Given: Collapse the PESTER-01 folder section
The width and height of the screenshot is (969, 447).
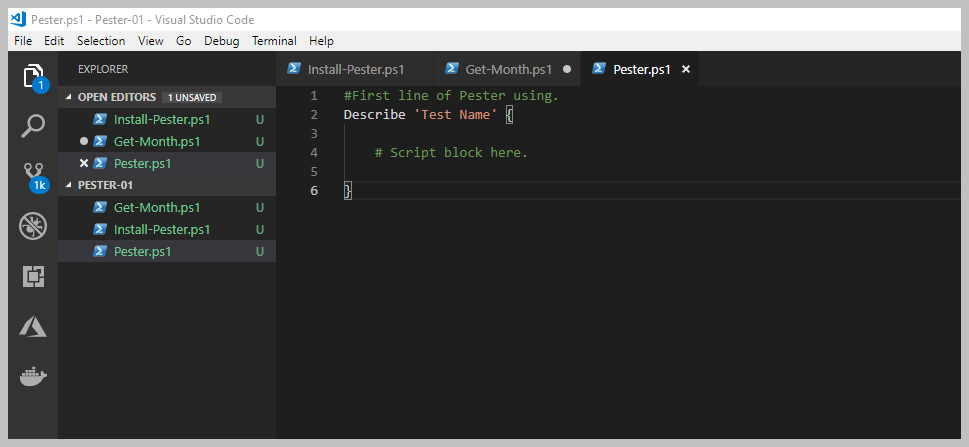Looking at the screenshot, I should 69,185.
